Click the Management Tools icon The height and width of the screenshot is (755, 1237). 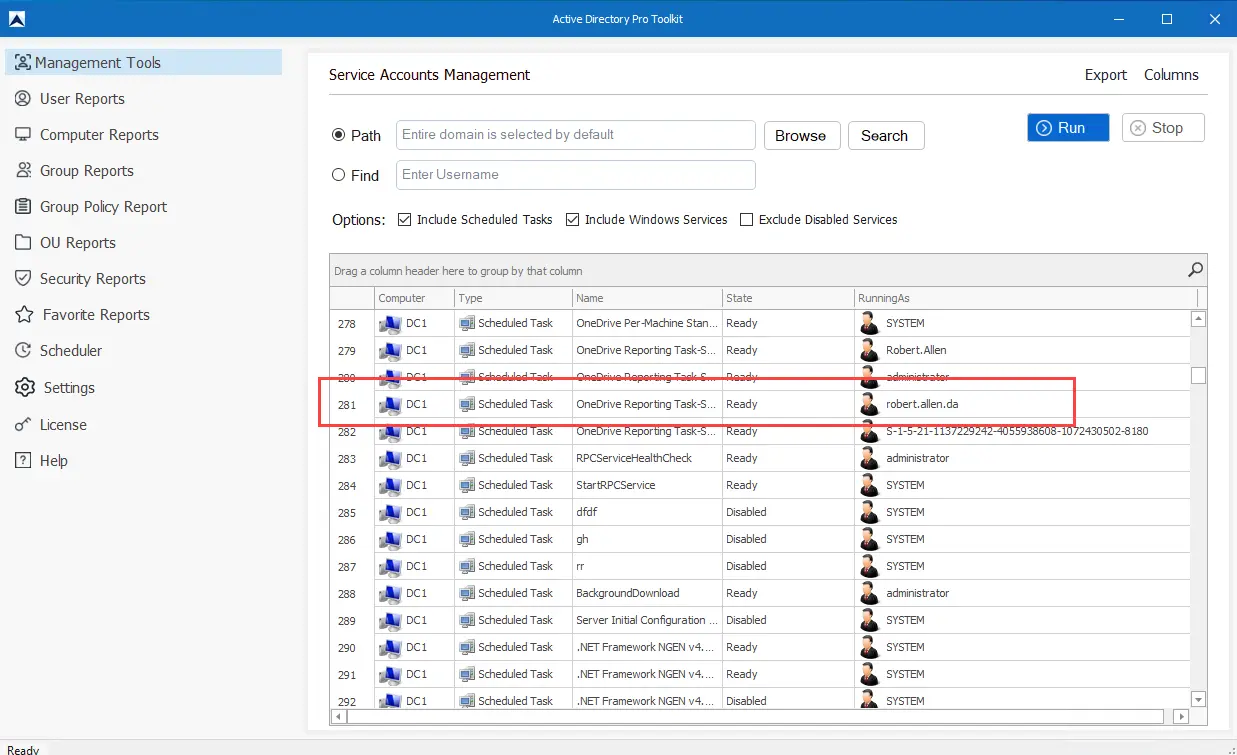pos(23,62)
